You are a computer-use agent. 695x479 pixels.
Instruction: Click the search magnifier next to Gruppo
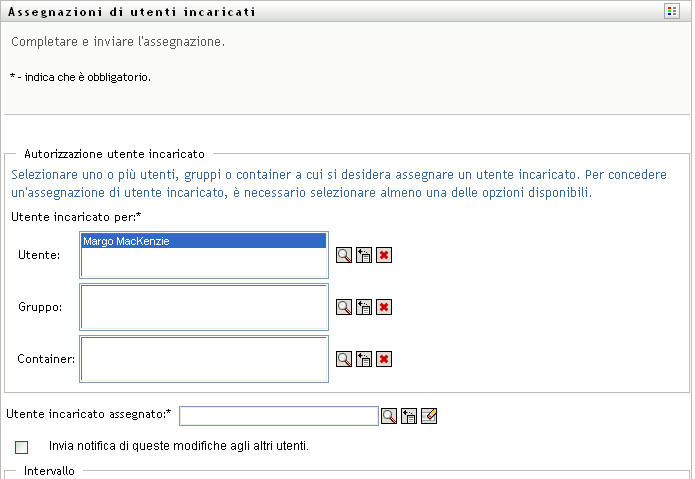tap(343, 307)
